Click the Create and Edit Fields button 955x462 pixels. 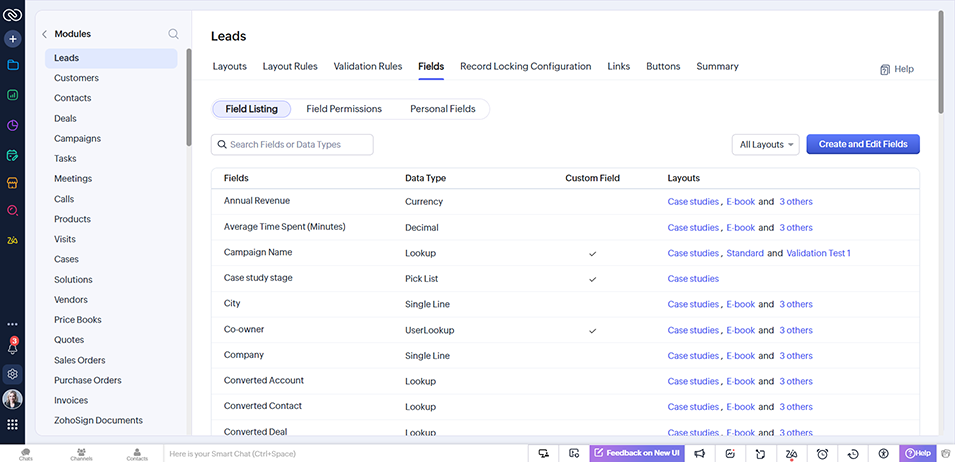click(x=862, y=144)
